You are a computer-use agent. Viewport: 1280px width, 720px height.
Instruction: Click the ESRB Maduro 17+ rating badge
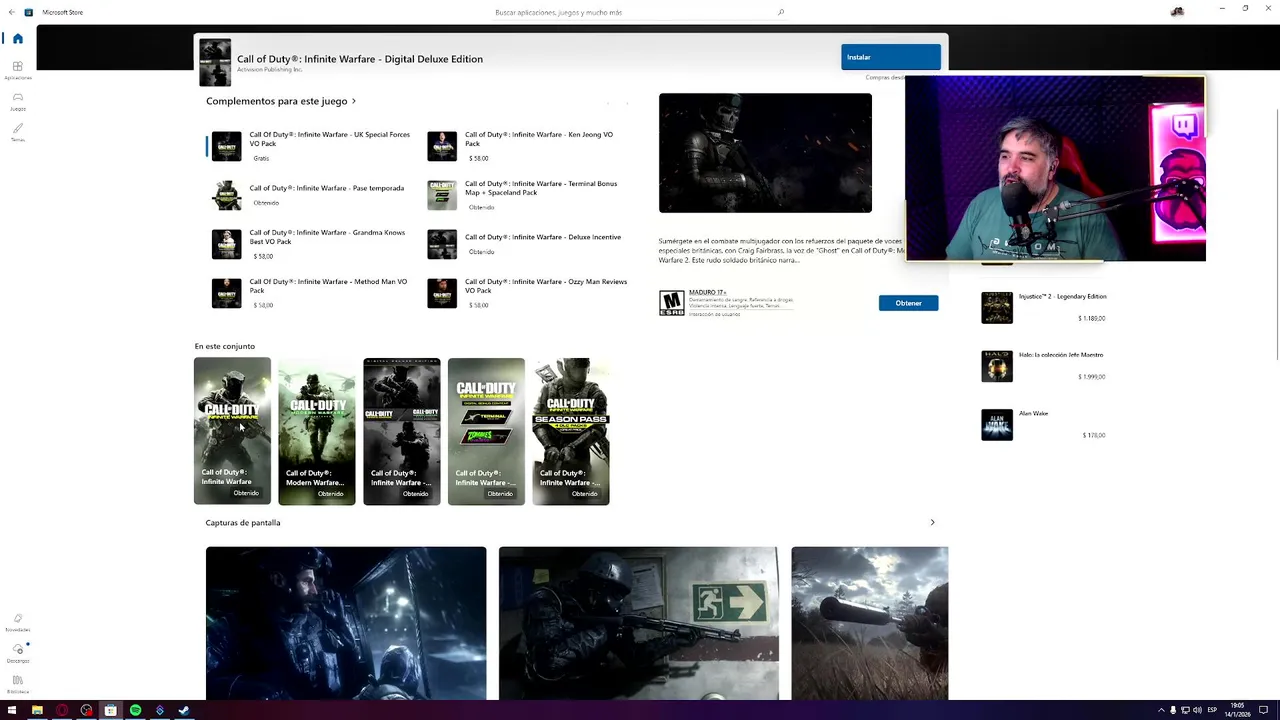click(x=671, y=303)
